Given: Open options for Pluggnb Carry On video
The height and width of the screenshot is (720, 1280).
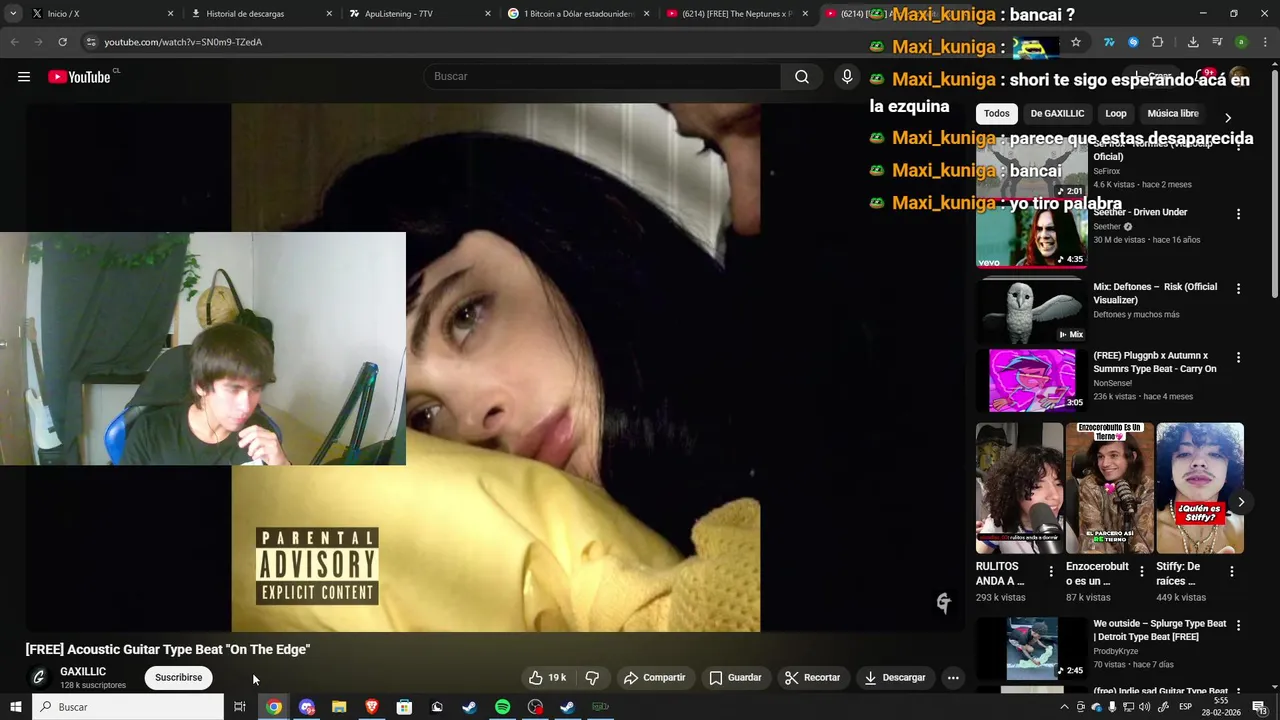Looking at the screenshot, I should tap(1238, 357).
